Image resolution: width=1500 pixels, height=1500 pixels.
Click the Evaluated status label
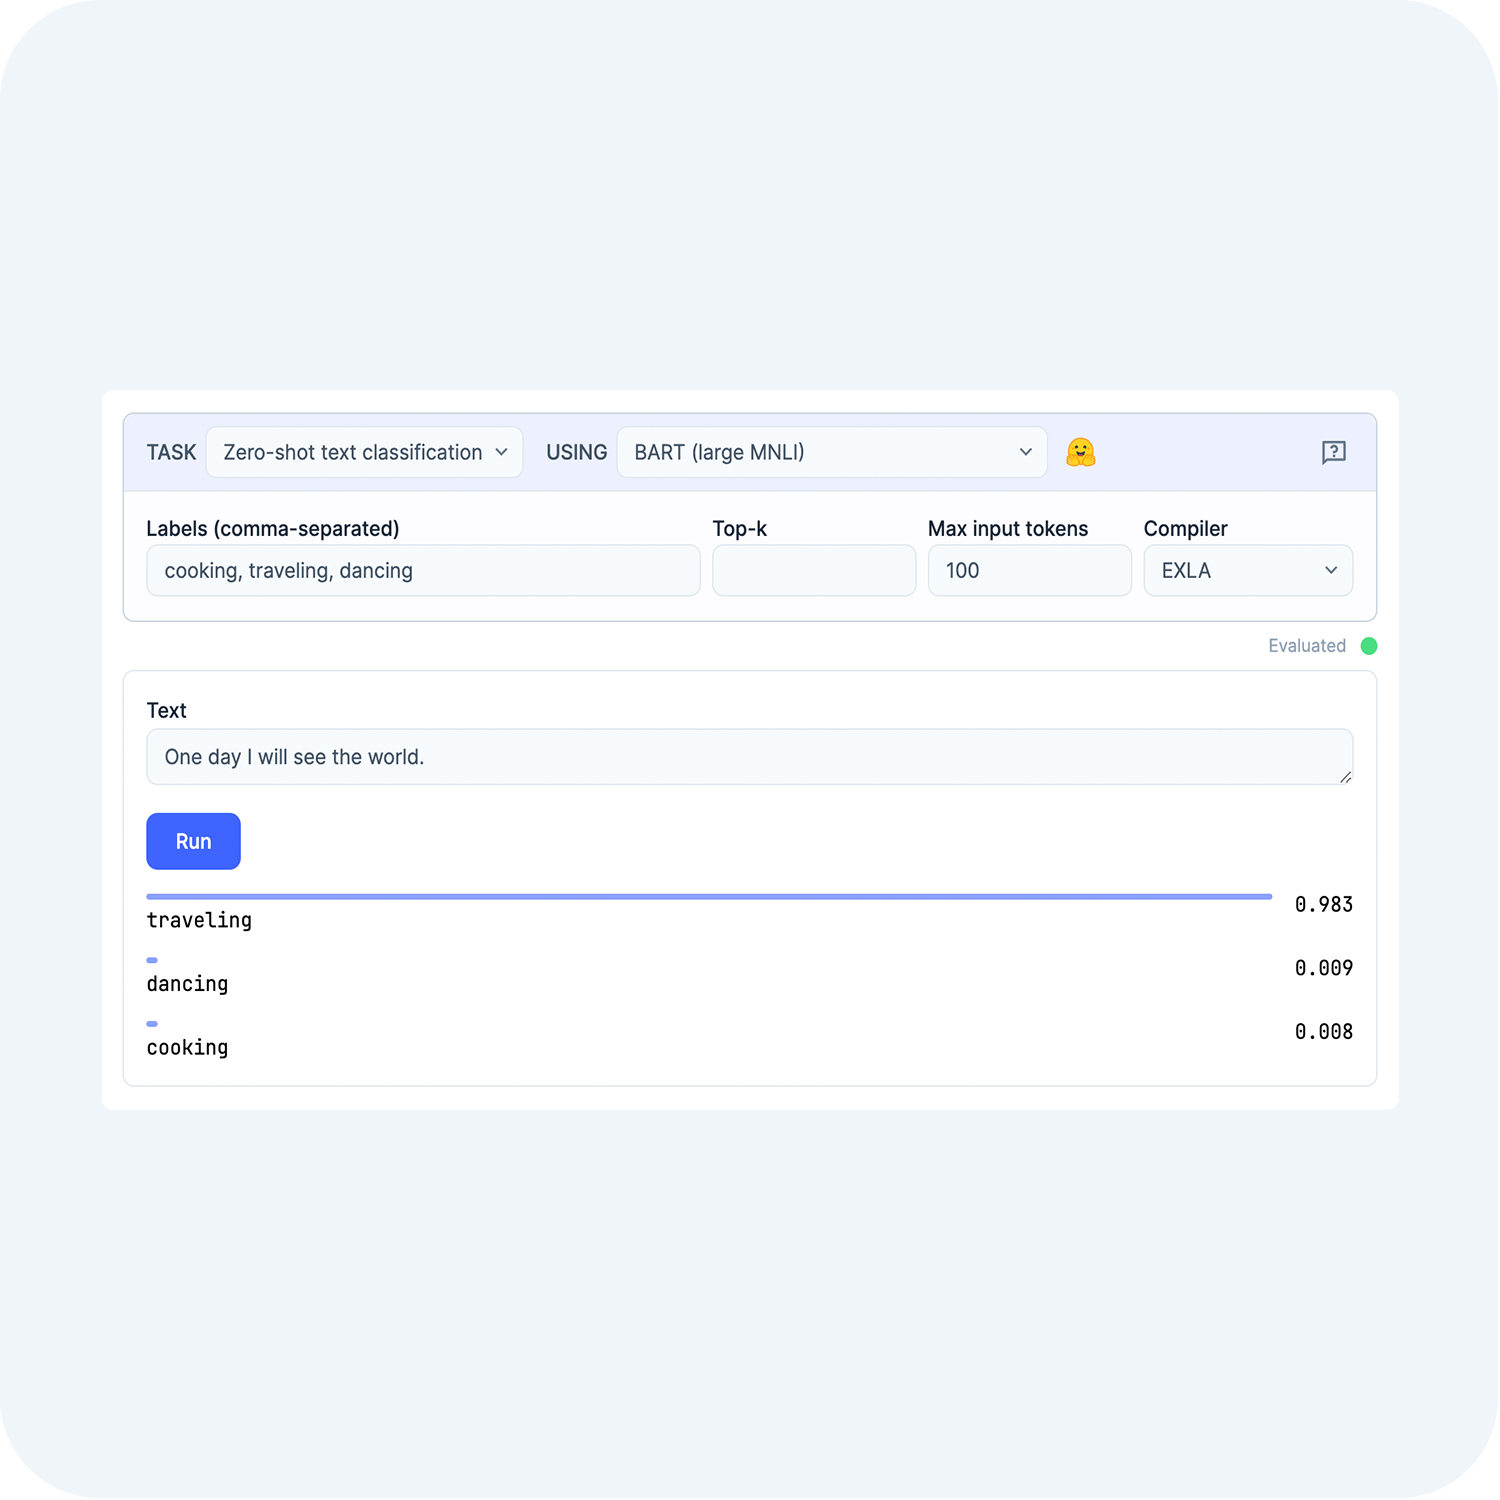pos(1307,646)
